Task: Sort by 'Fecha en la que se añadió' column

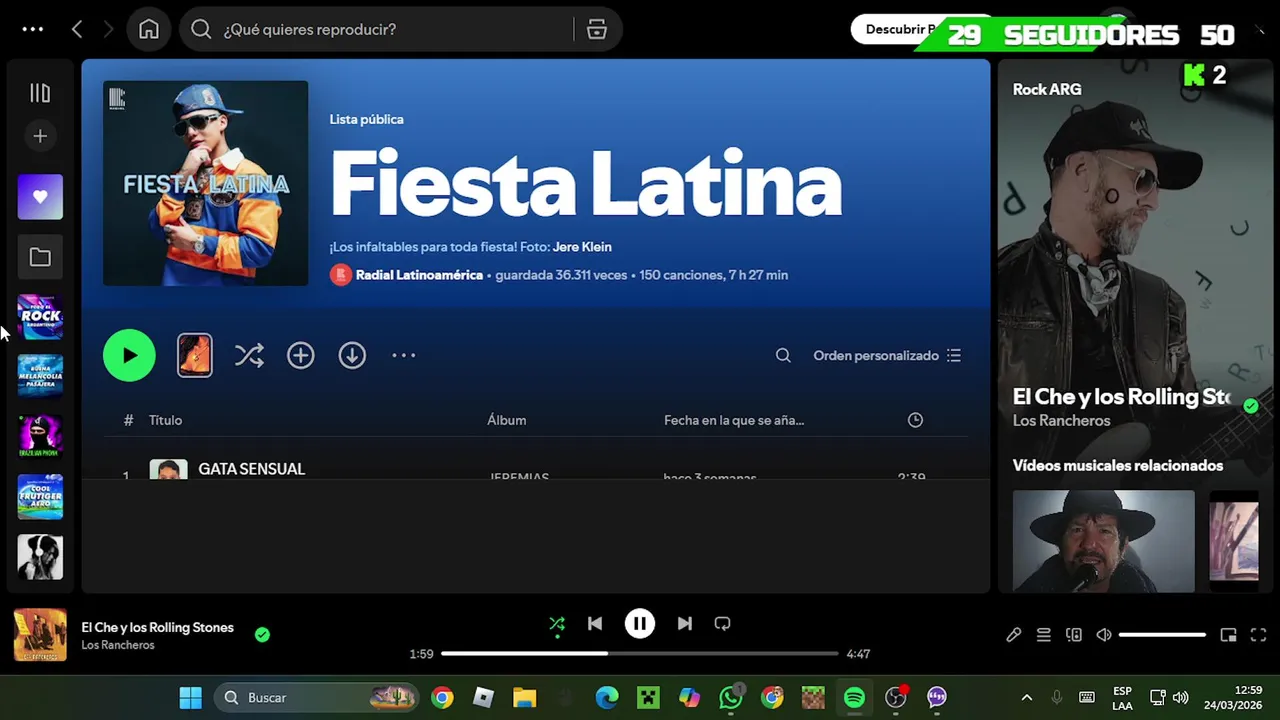Action: click(734, 420)
